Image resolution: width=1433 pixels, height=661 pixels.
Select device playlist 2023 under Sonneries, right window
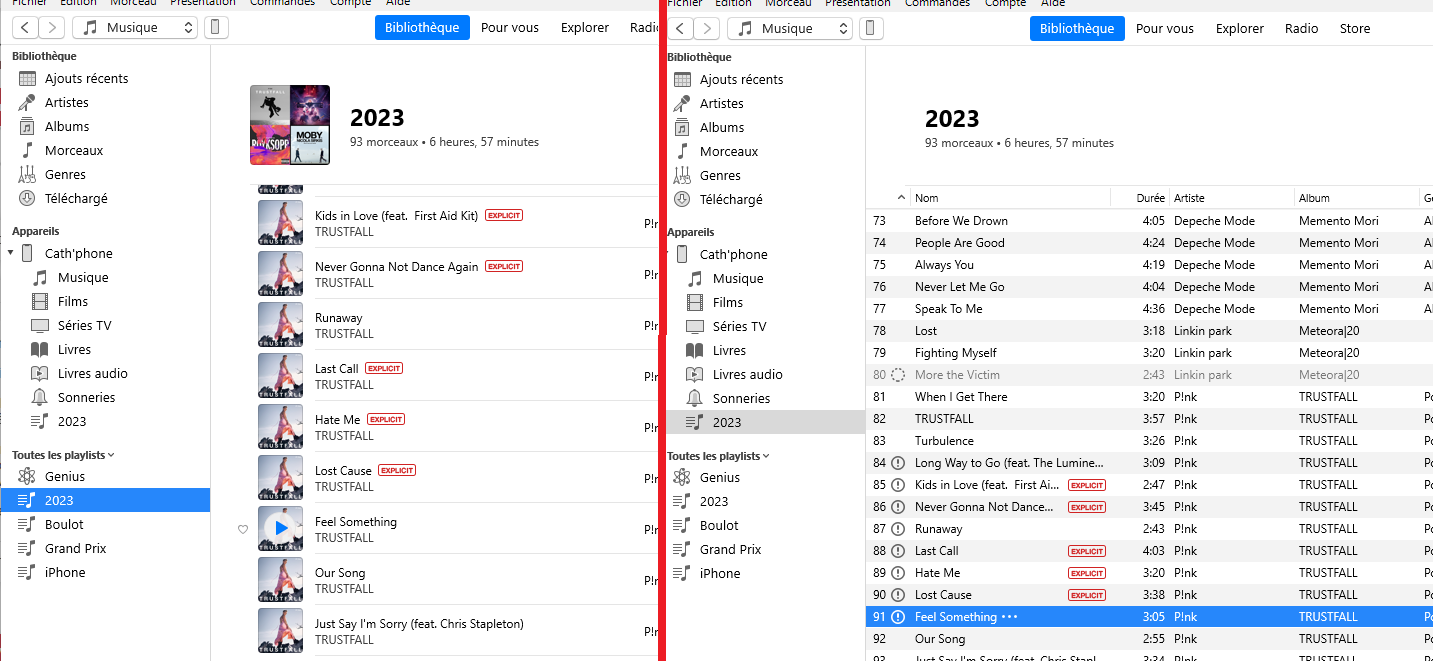765,422
